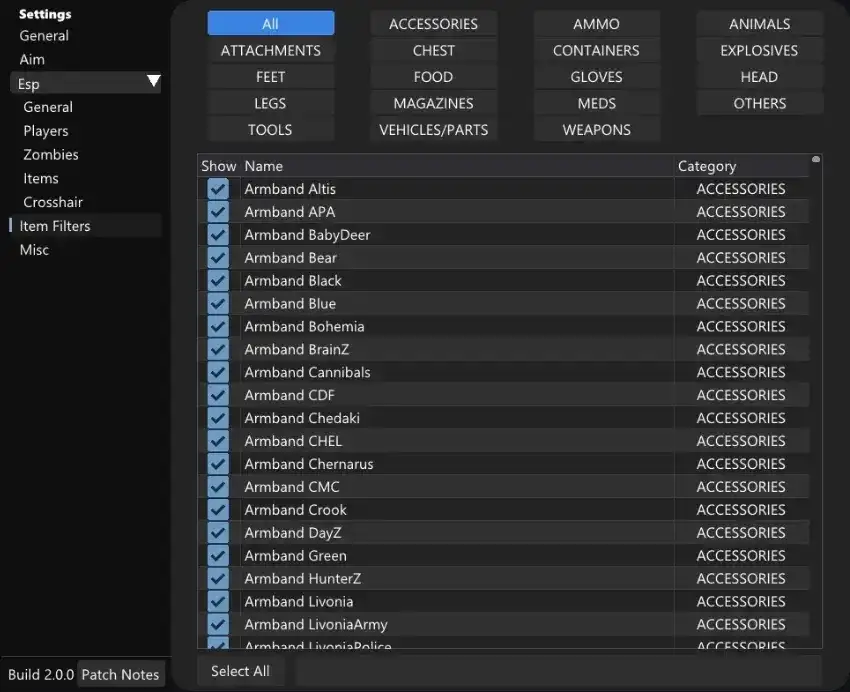Disable showing Armband Chernarus
The image size is (850, 692).
[217, 463]
